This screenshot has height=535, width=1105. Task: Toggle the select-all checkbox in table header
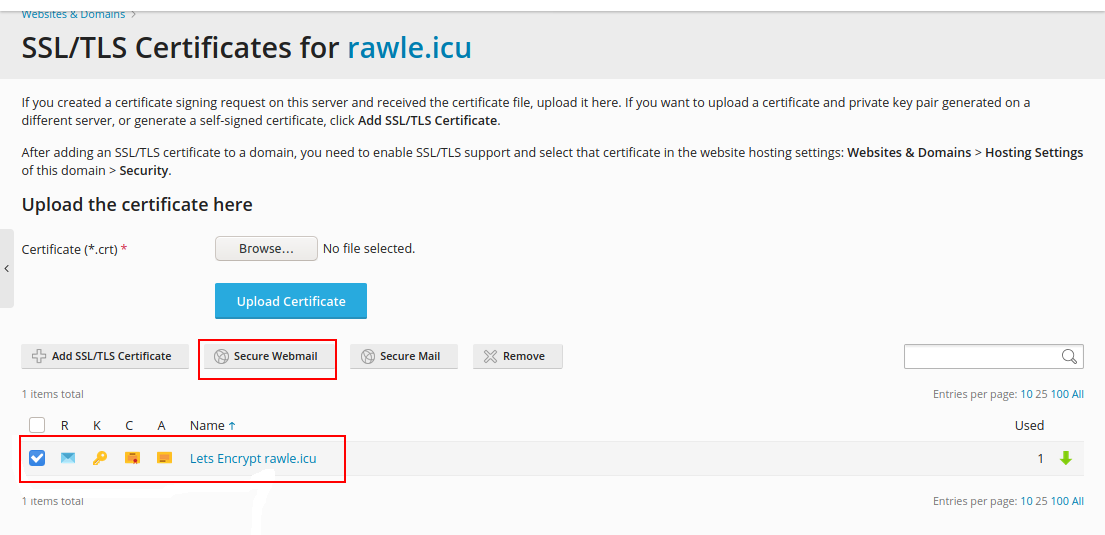(x=37, y=425)
